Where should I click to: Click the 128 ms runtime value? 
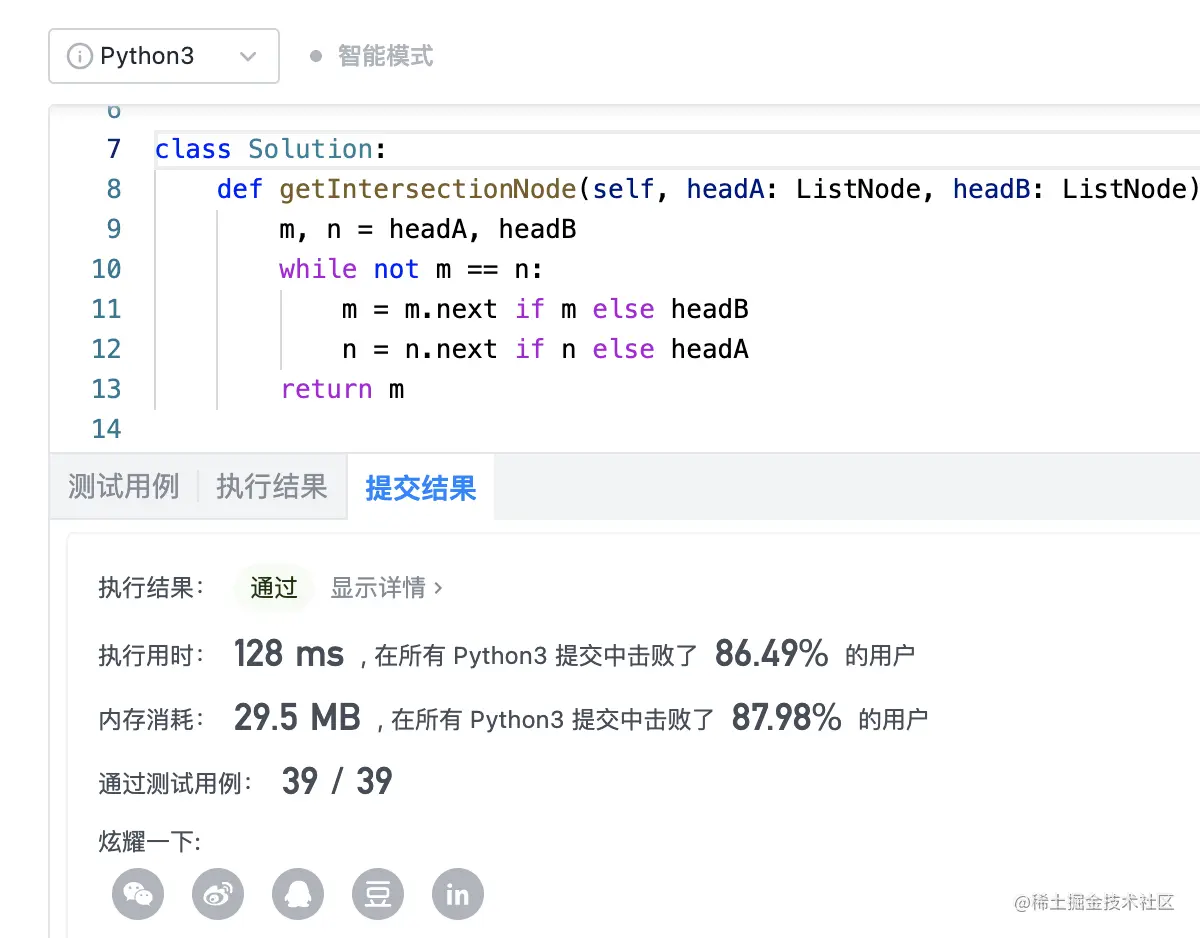coord(289,655)
